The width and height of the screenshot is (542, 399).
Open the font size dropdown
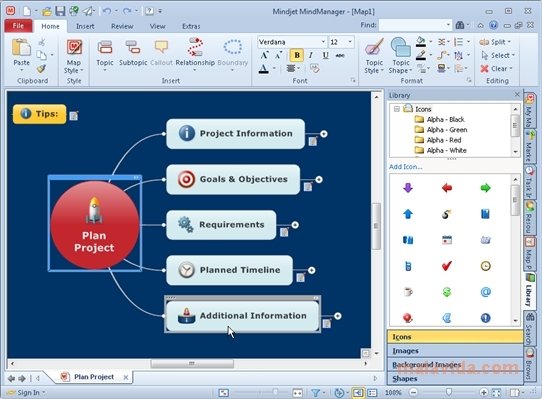click(x=350, y=42)
